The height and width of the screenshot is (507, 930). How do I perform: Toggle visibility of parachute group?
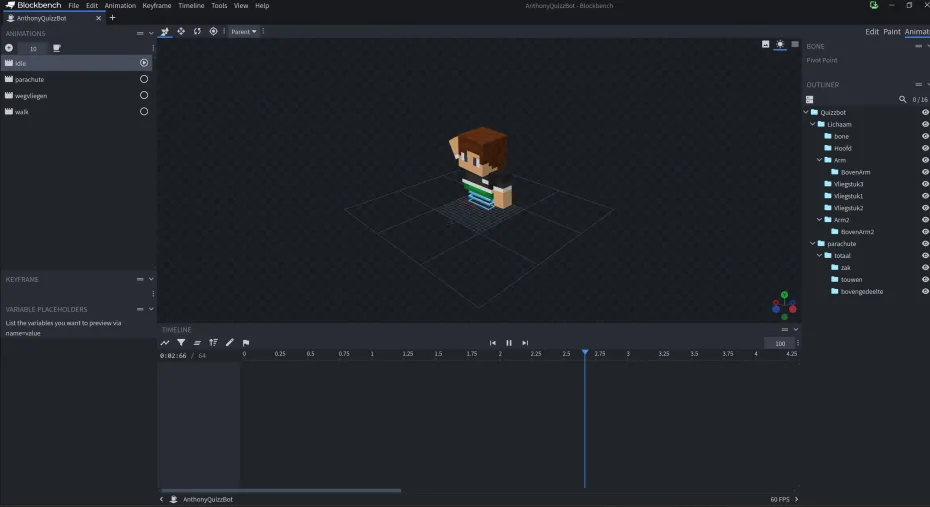[925, 244]
